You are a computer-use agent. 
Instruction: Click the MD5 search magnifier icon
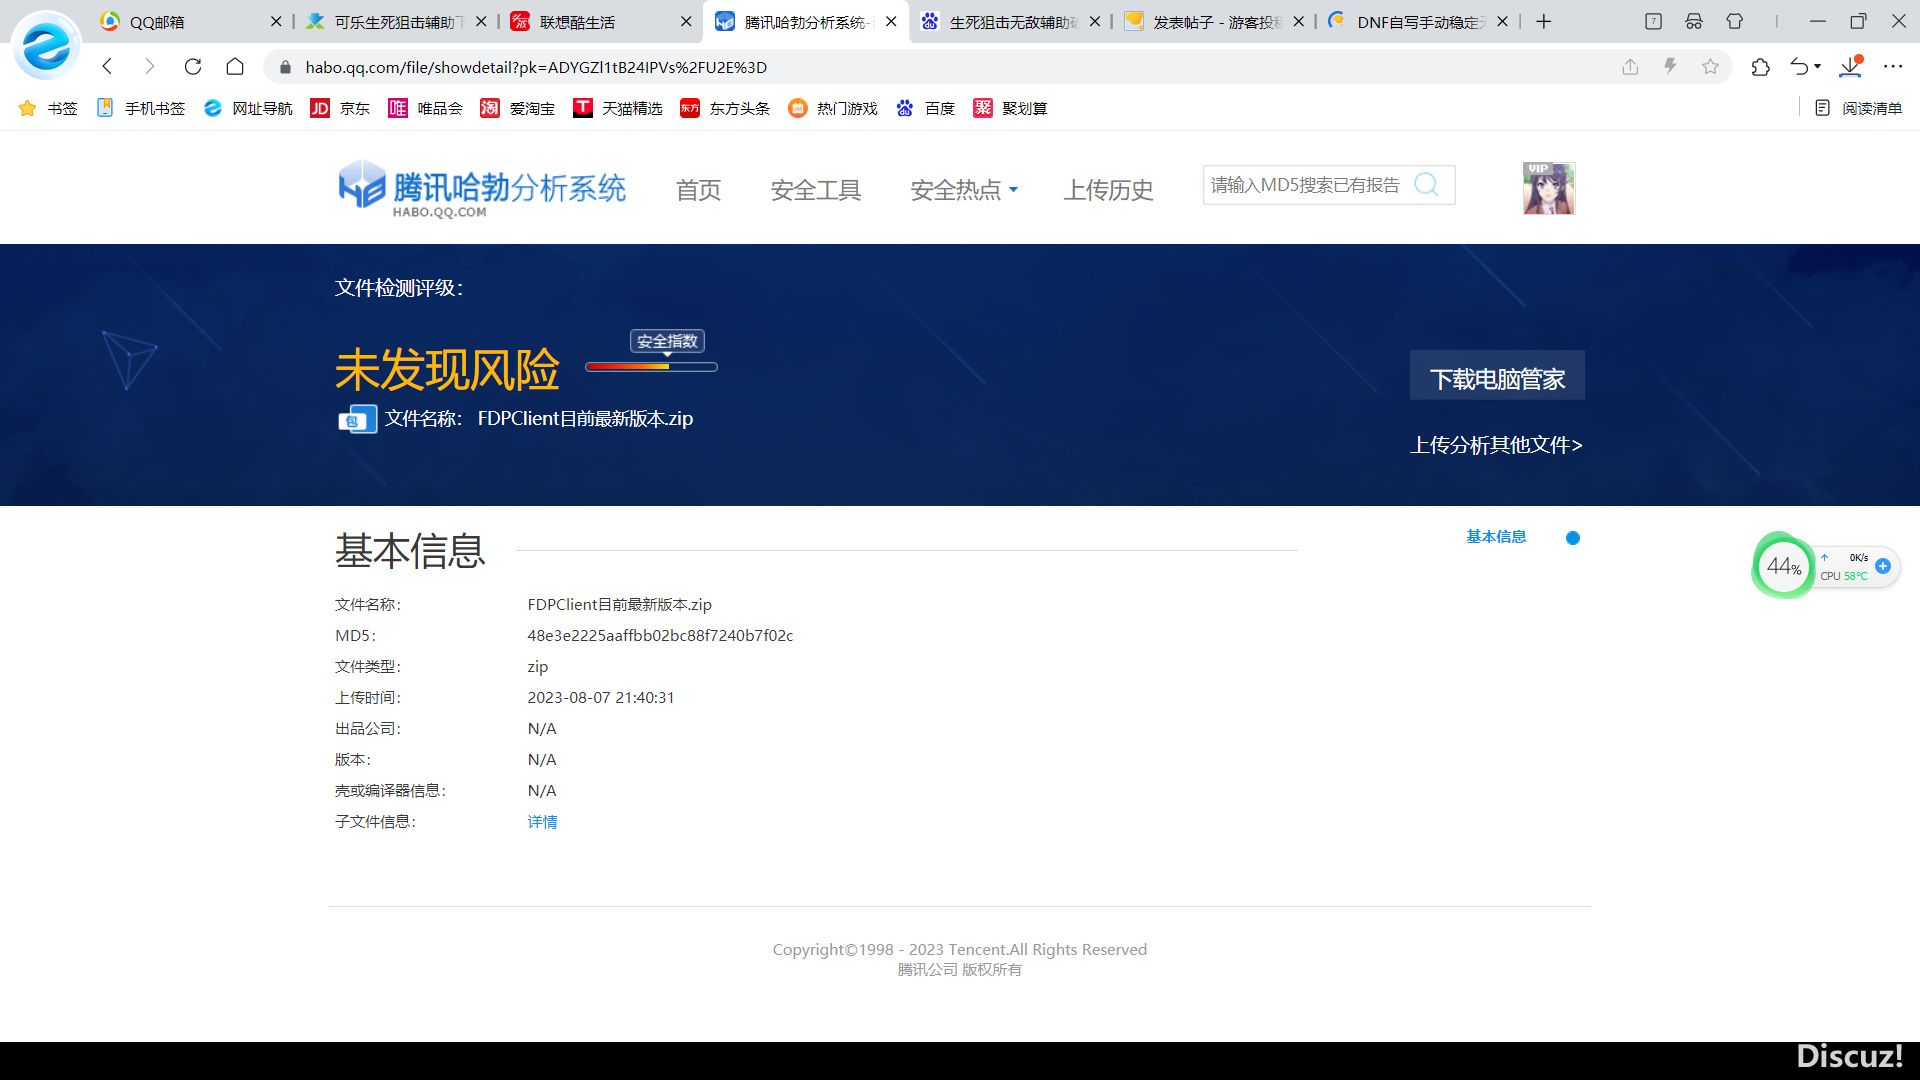point(1427,185)
